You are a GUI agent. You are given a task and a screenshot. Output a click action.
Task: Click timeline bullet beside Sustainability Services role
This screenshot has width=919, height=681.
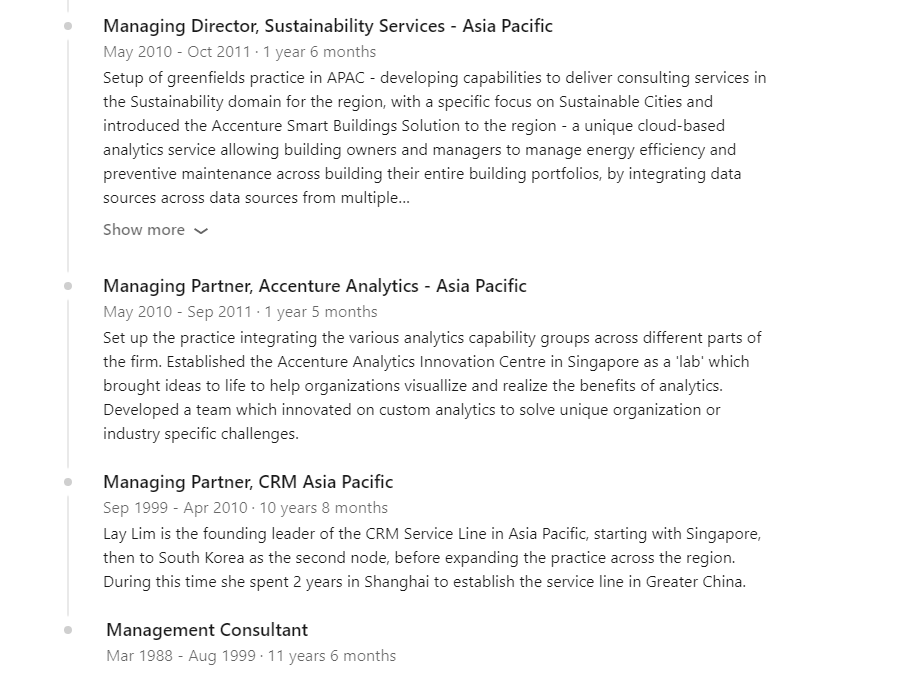click(x=68, y=26)
